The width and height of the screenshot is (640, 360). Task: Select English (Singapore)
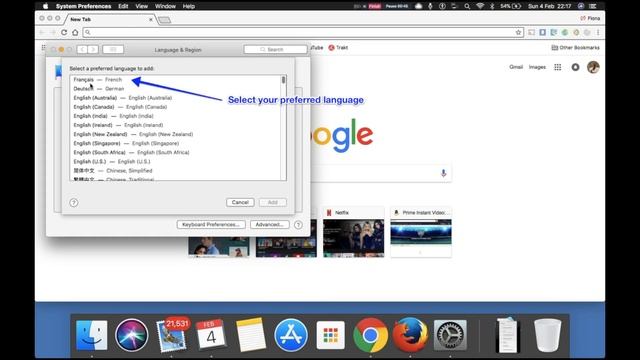tap(176, 143)
